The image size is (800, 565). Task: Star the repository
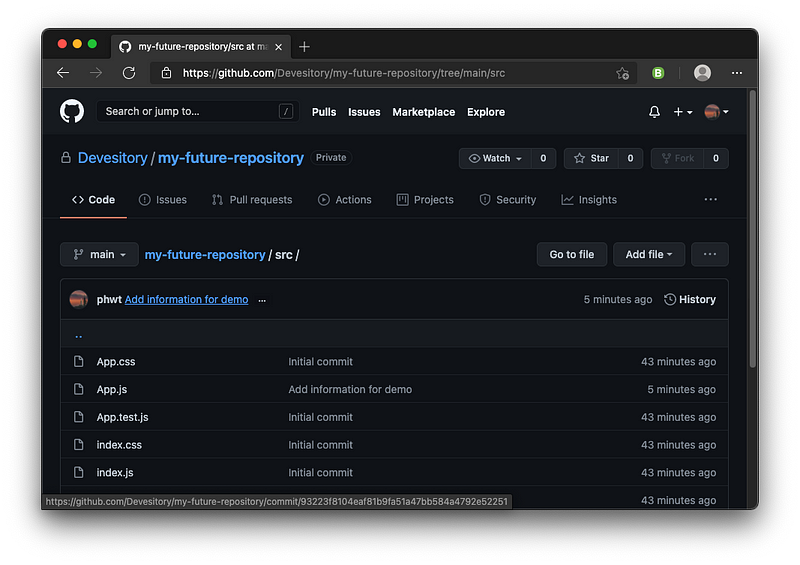point(591,158)
